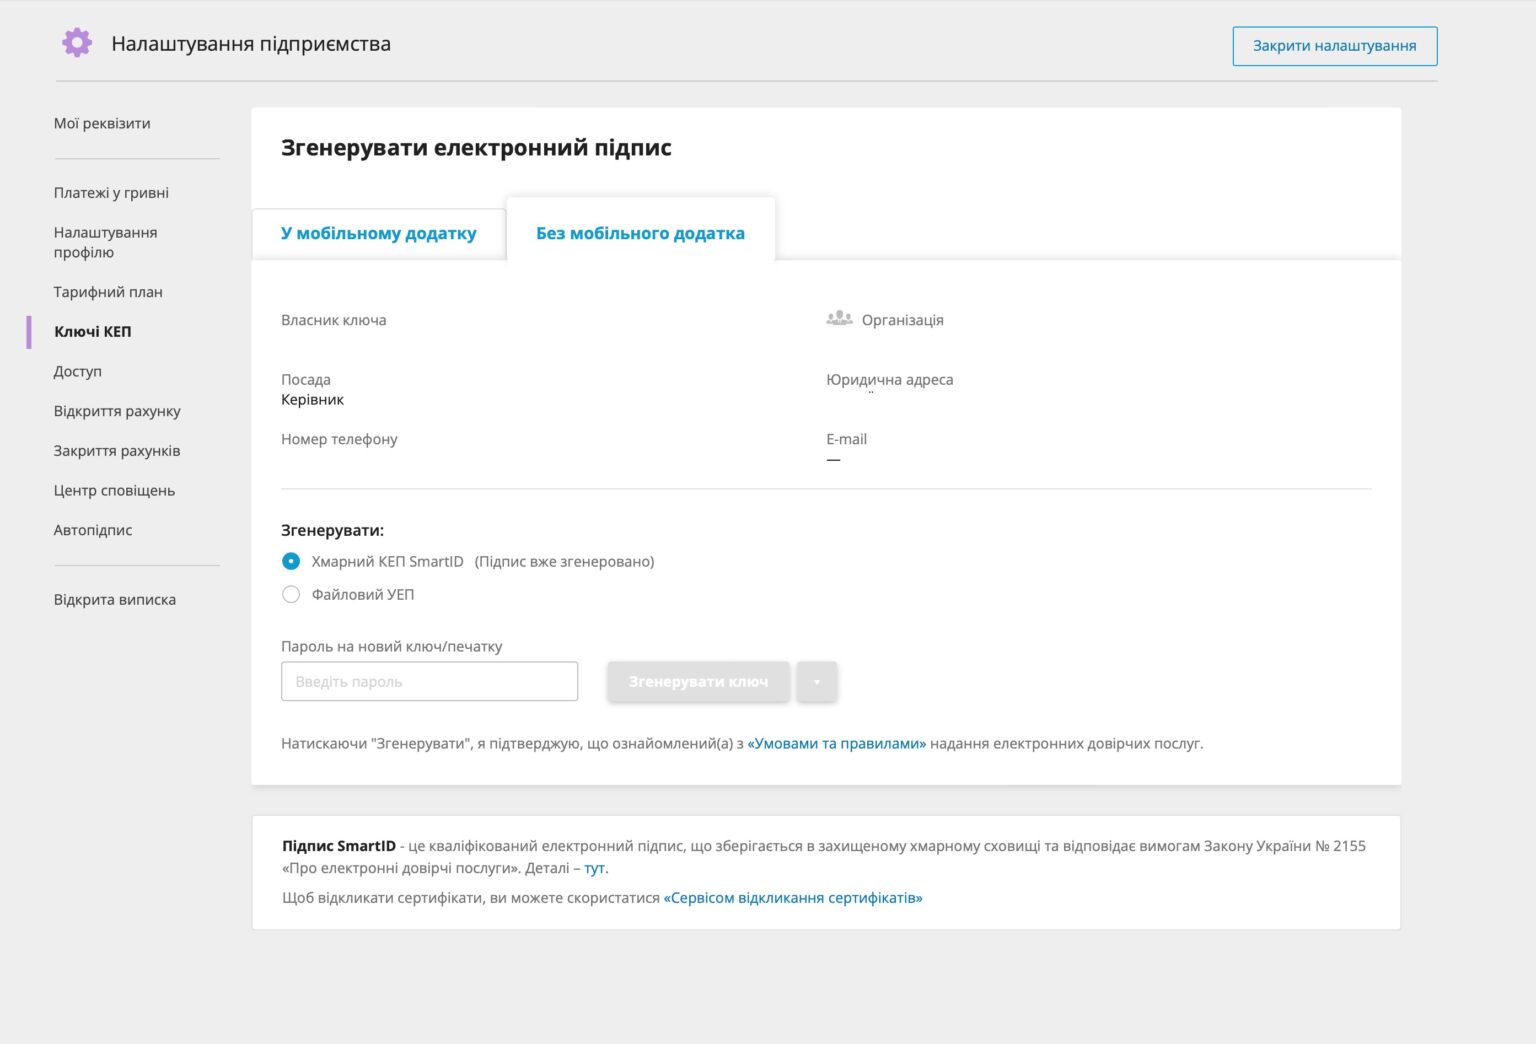Viewport: 1536px width, 1044px height.
Task: Open Доступ section
Action: click(x=78, y=371)
